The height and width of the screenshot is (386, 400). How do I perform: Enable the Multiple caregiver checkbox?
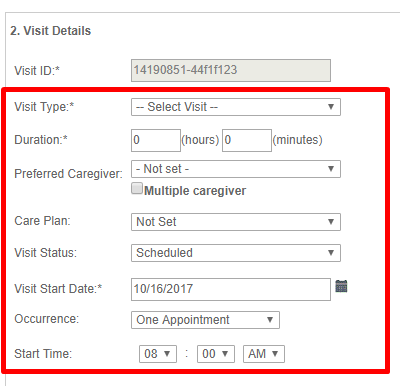tap(137, 188)
